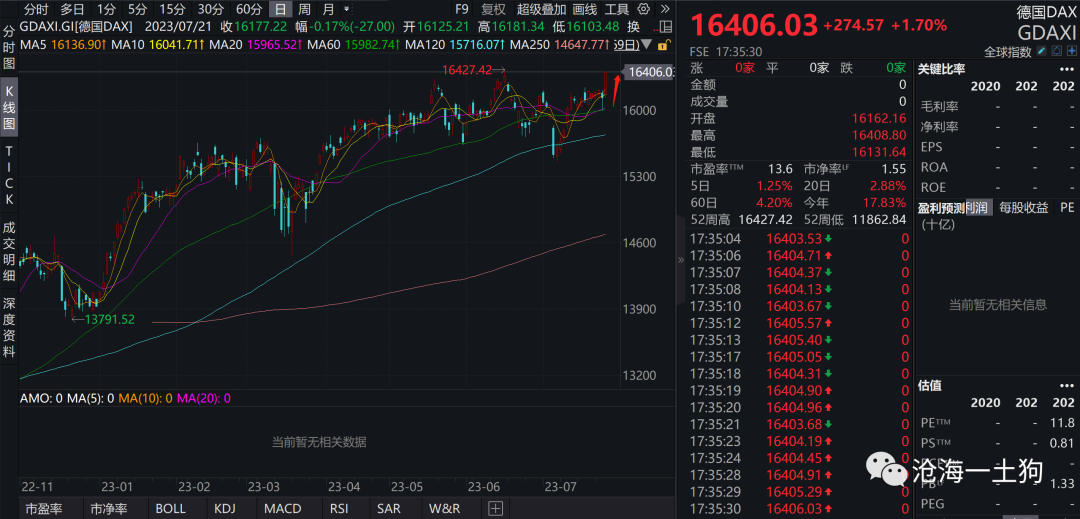
Task: Select the SAR indicator tab
Action: tap(389, 509)
